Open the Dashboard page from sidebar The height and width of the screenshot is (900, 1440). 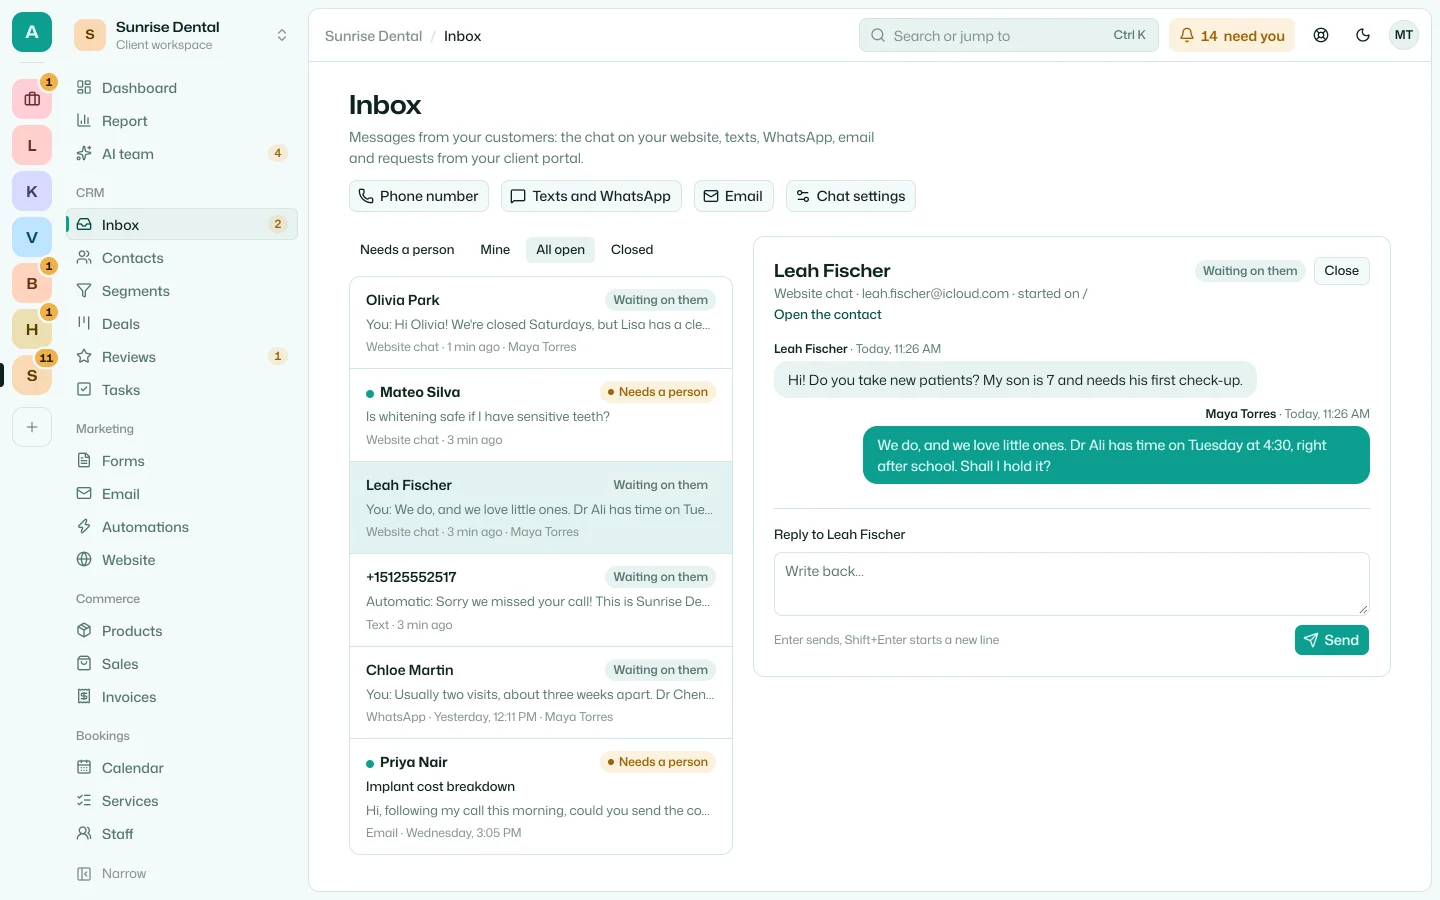182,88
